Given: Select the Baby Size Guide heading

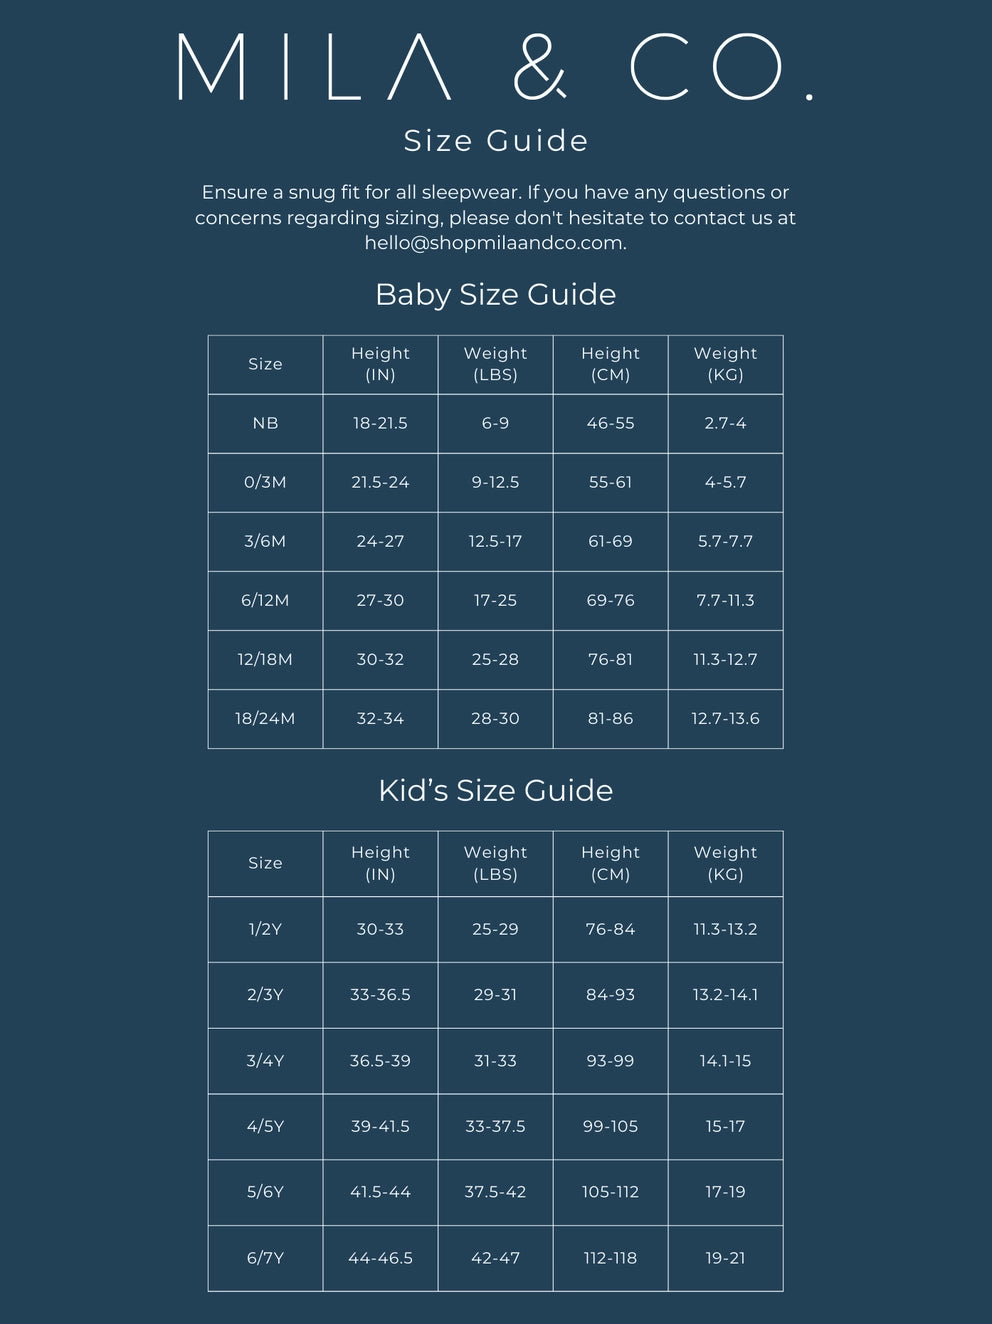Looking at the screenshot, I should point(495,294).
